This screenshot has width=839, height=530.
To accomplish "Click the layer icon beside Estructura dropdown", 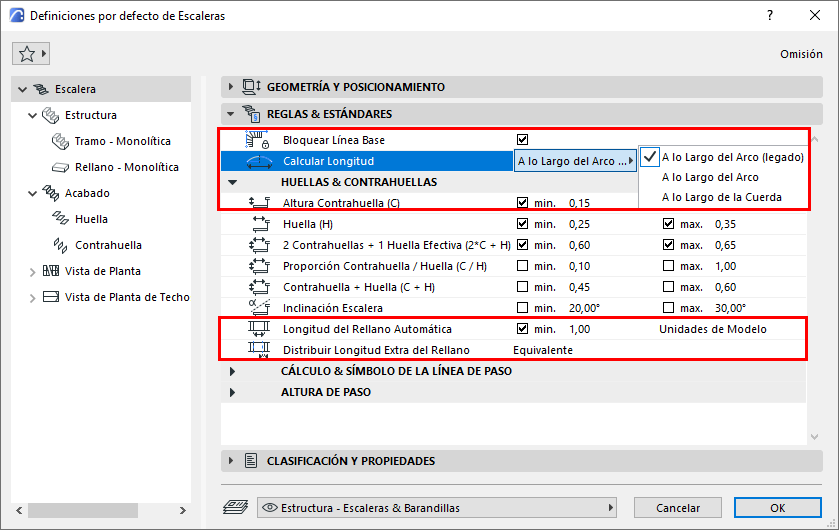I will pyautogui.click(x=235, y=507).
